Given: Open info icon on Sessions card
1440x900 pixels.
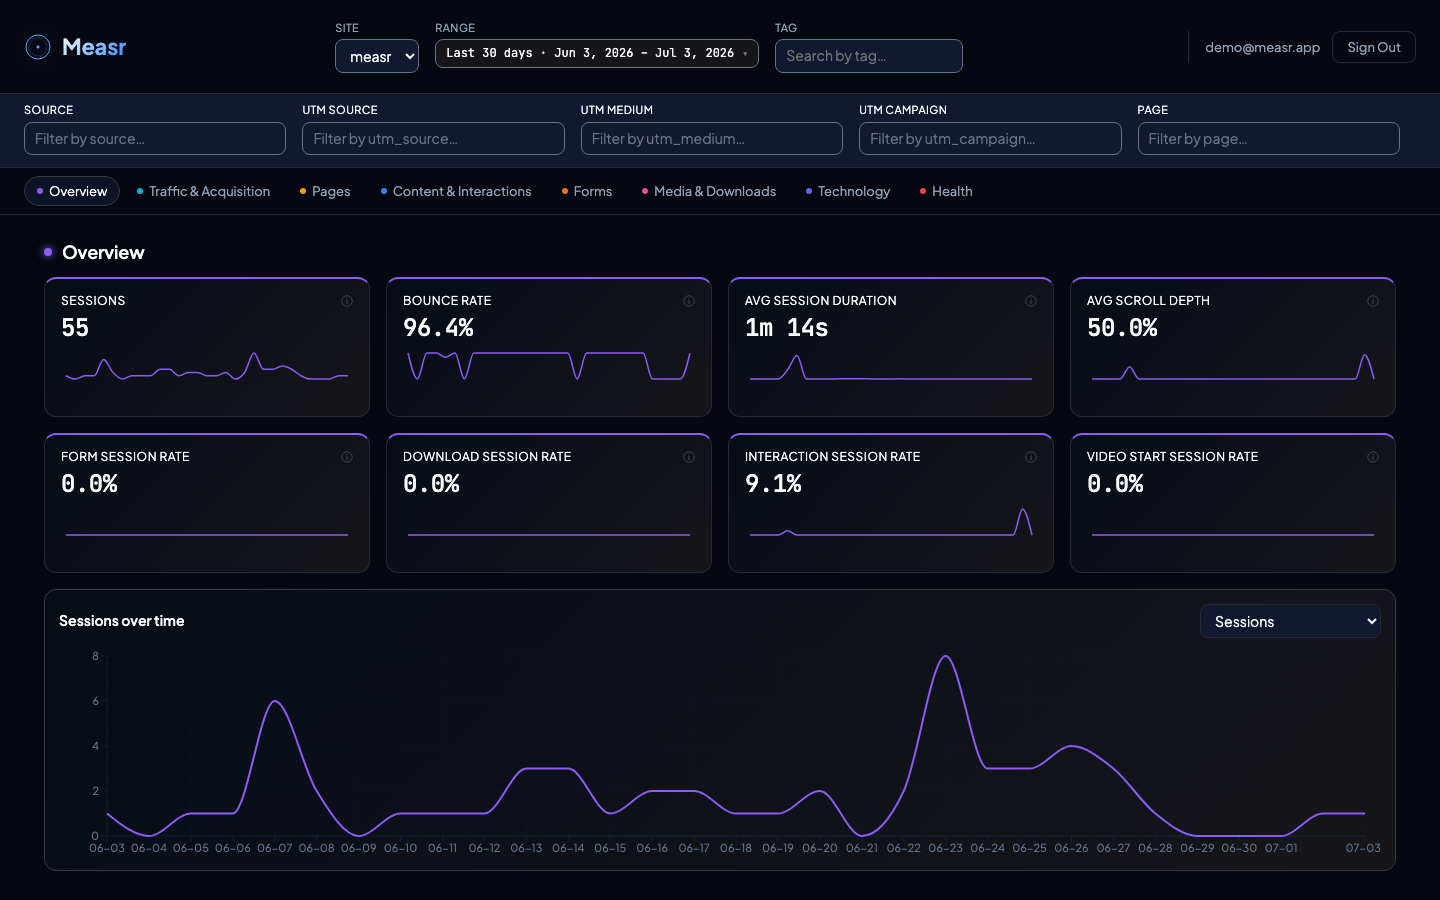Looking at the screenshot, I should point(347,301).
